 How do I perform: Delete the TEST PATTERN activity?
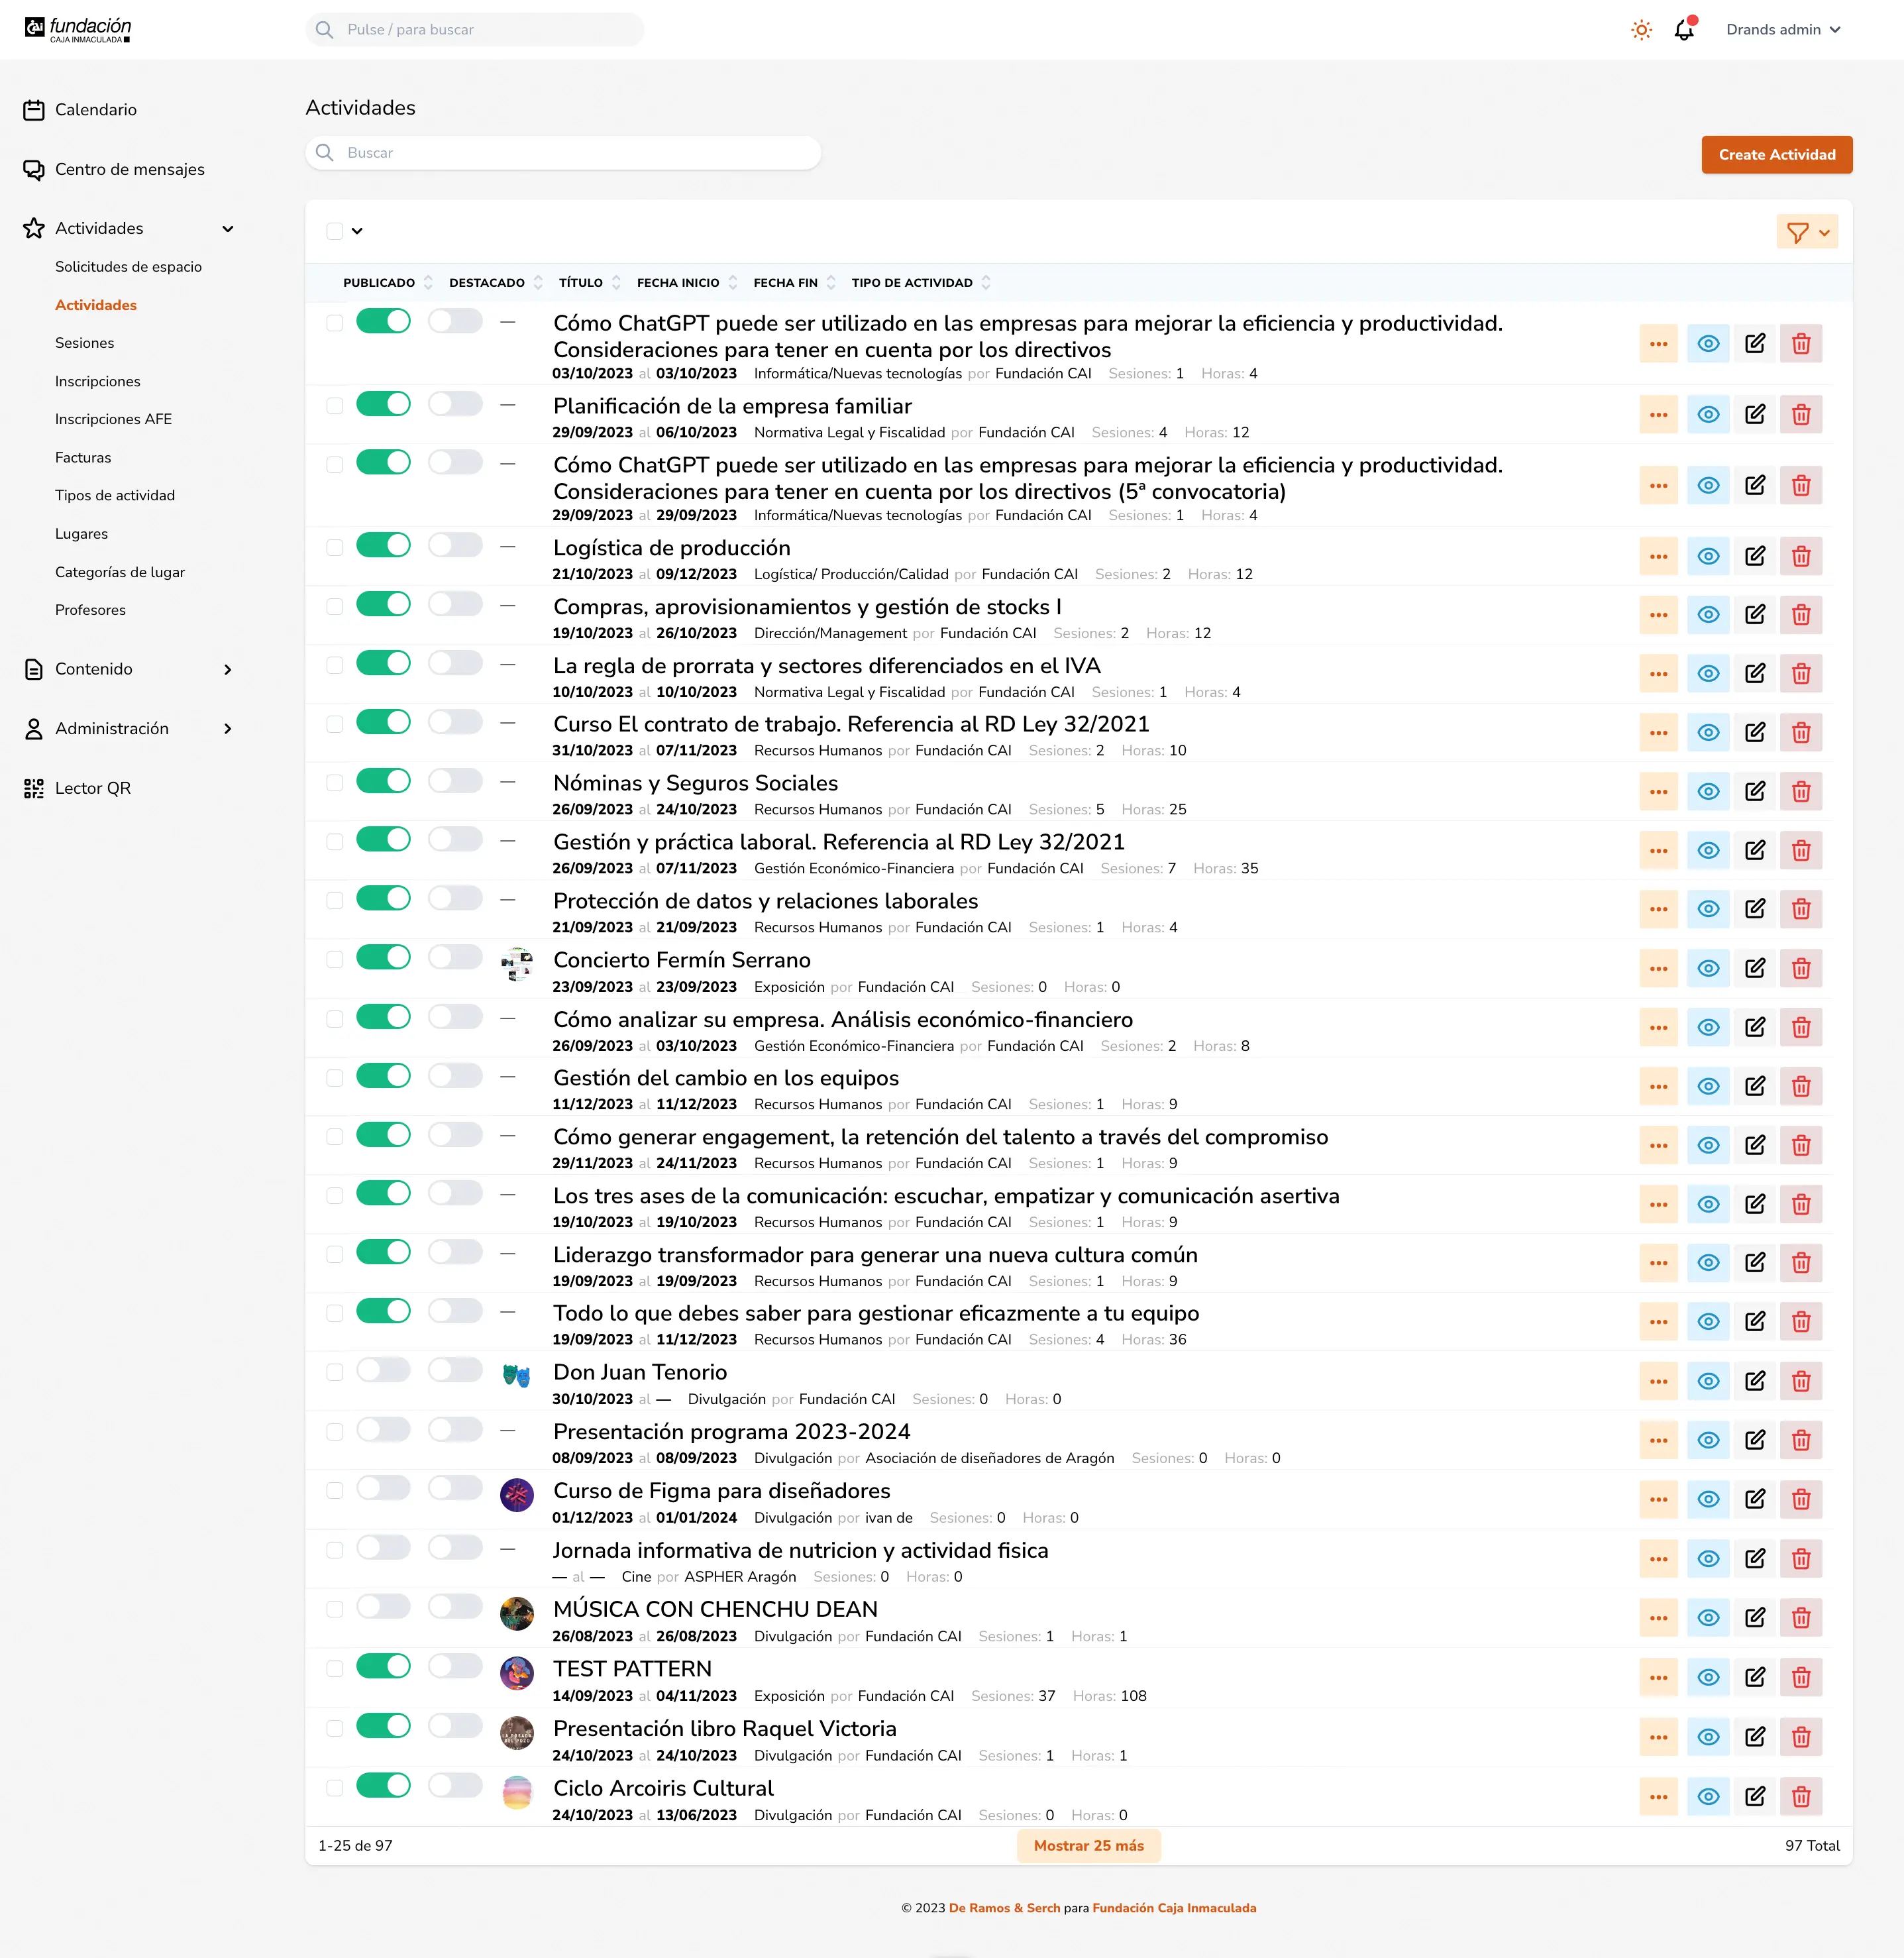click(x=1800, y=1678)
